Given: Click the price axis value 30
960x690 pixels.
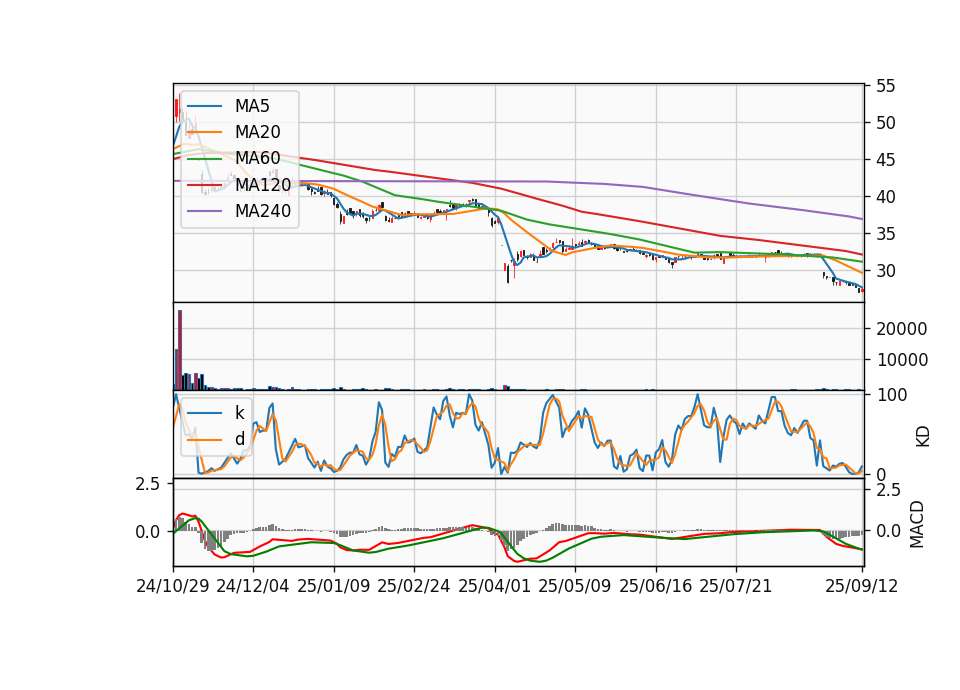Looking at the screenshot, I should (x=886, y=271).
